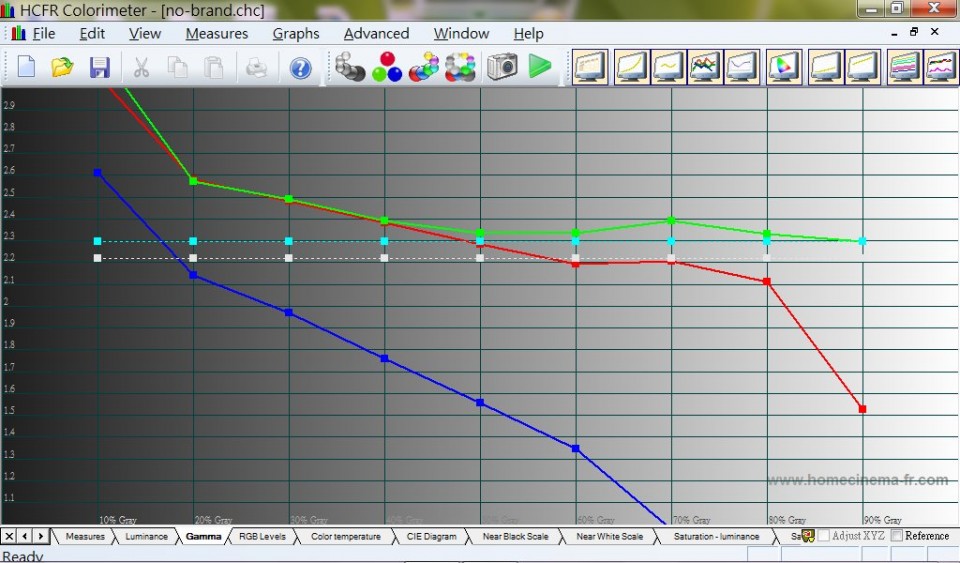Open near white scale graph monitor icon

point(863,66)
